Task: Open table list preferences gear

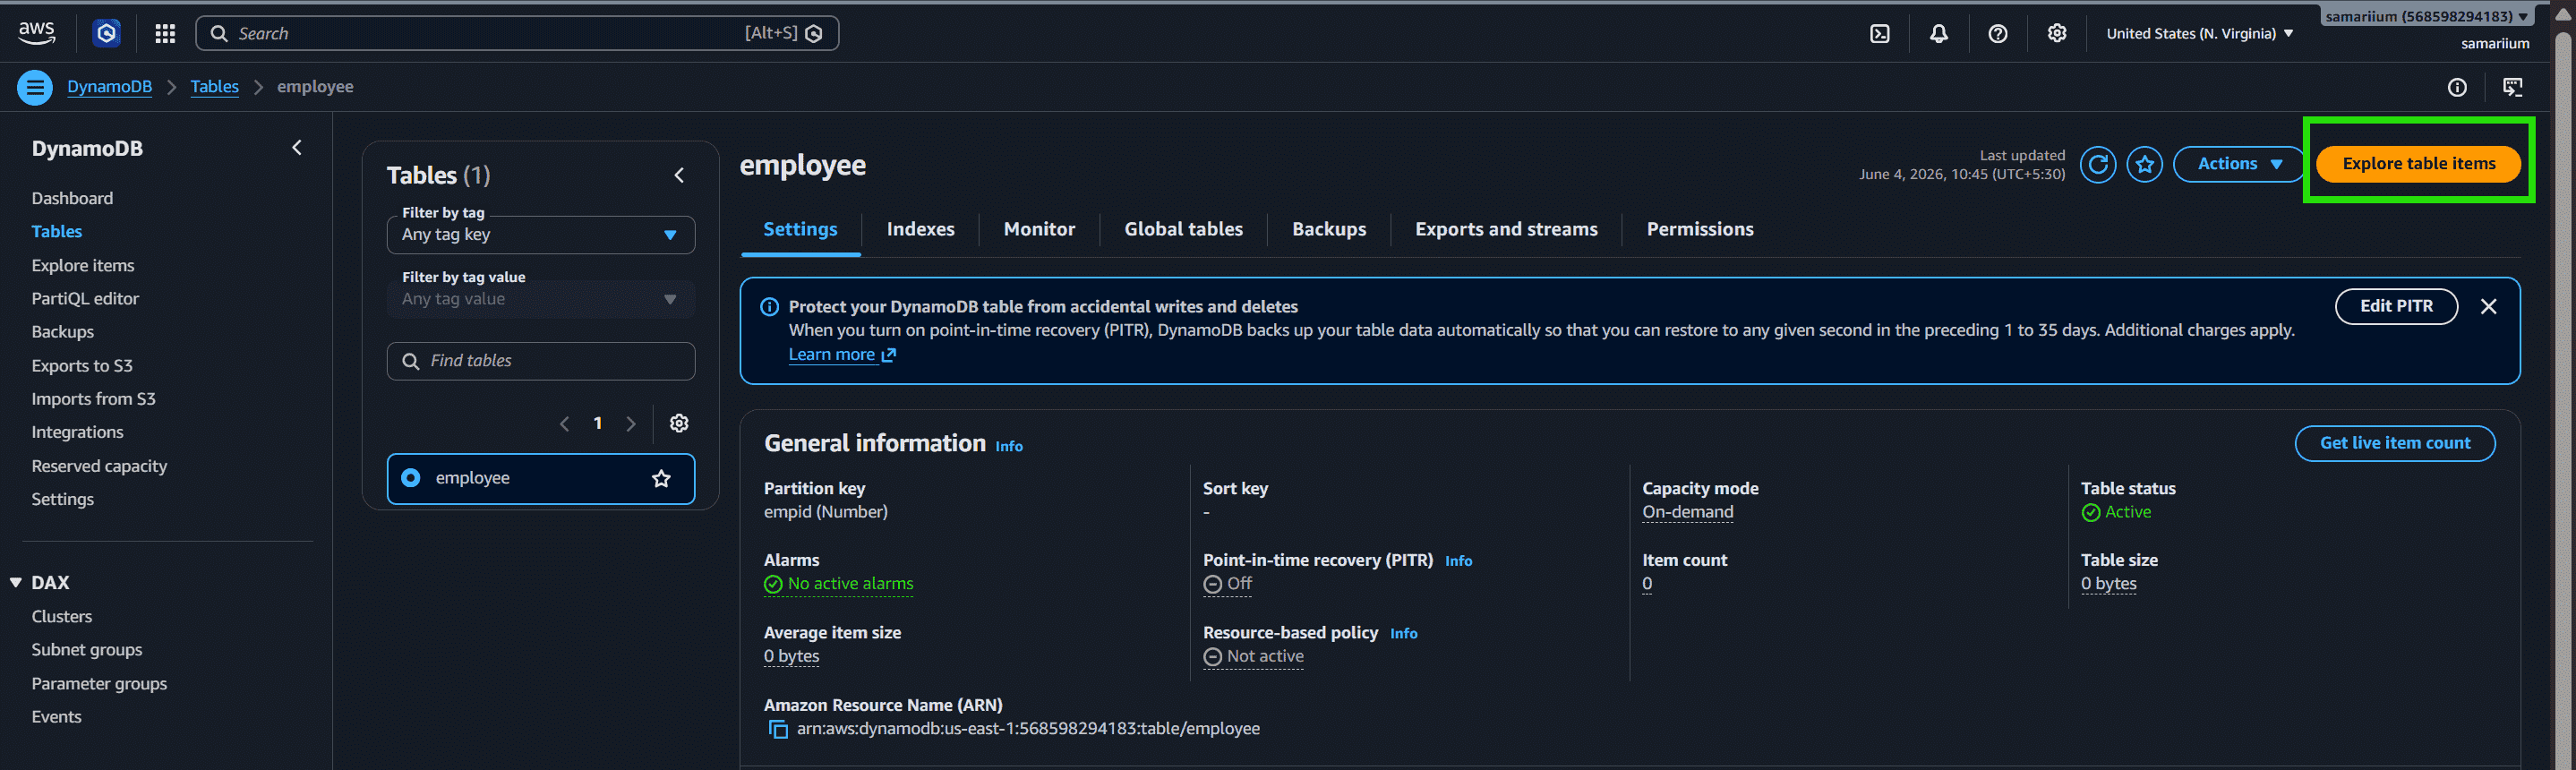Action: [679, 423]
